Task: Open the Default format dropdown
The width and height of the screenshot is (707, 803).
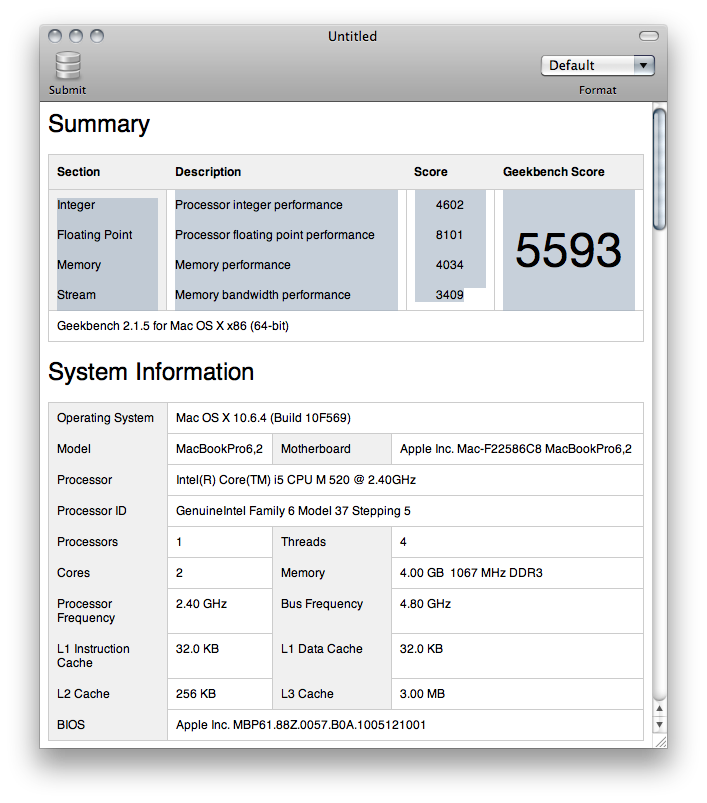Action: point(597,66)
